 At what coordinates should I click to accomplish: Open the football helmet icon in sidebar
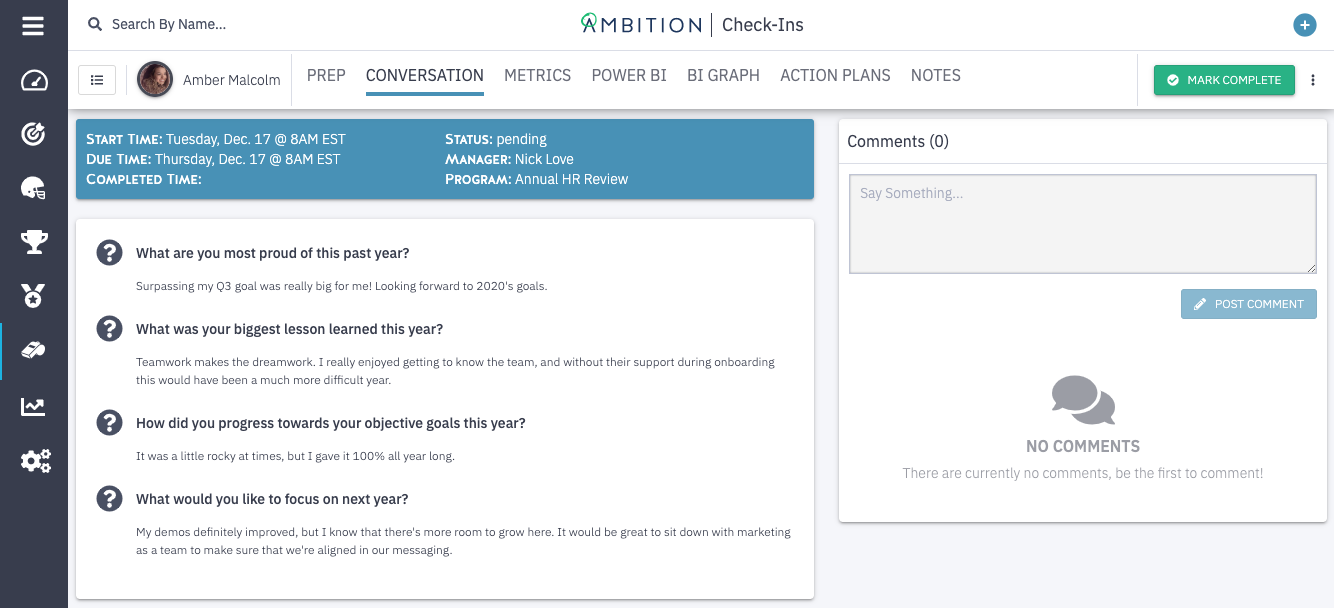click(x=34, y=187)
